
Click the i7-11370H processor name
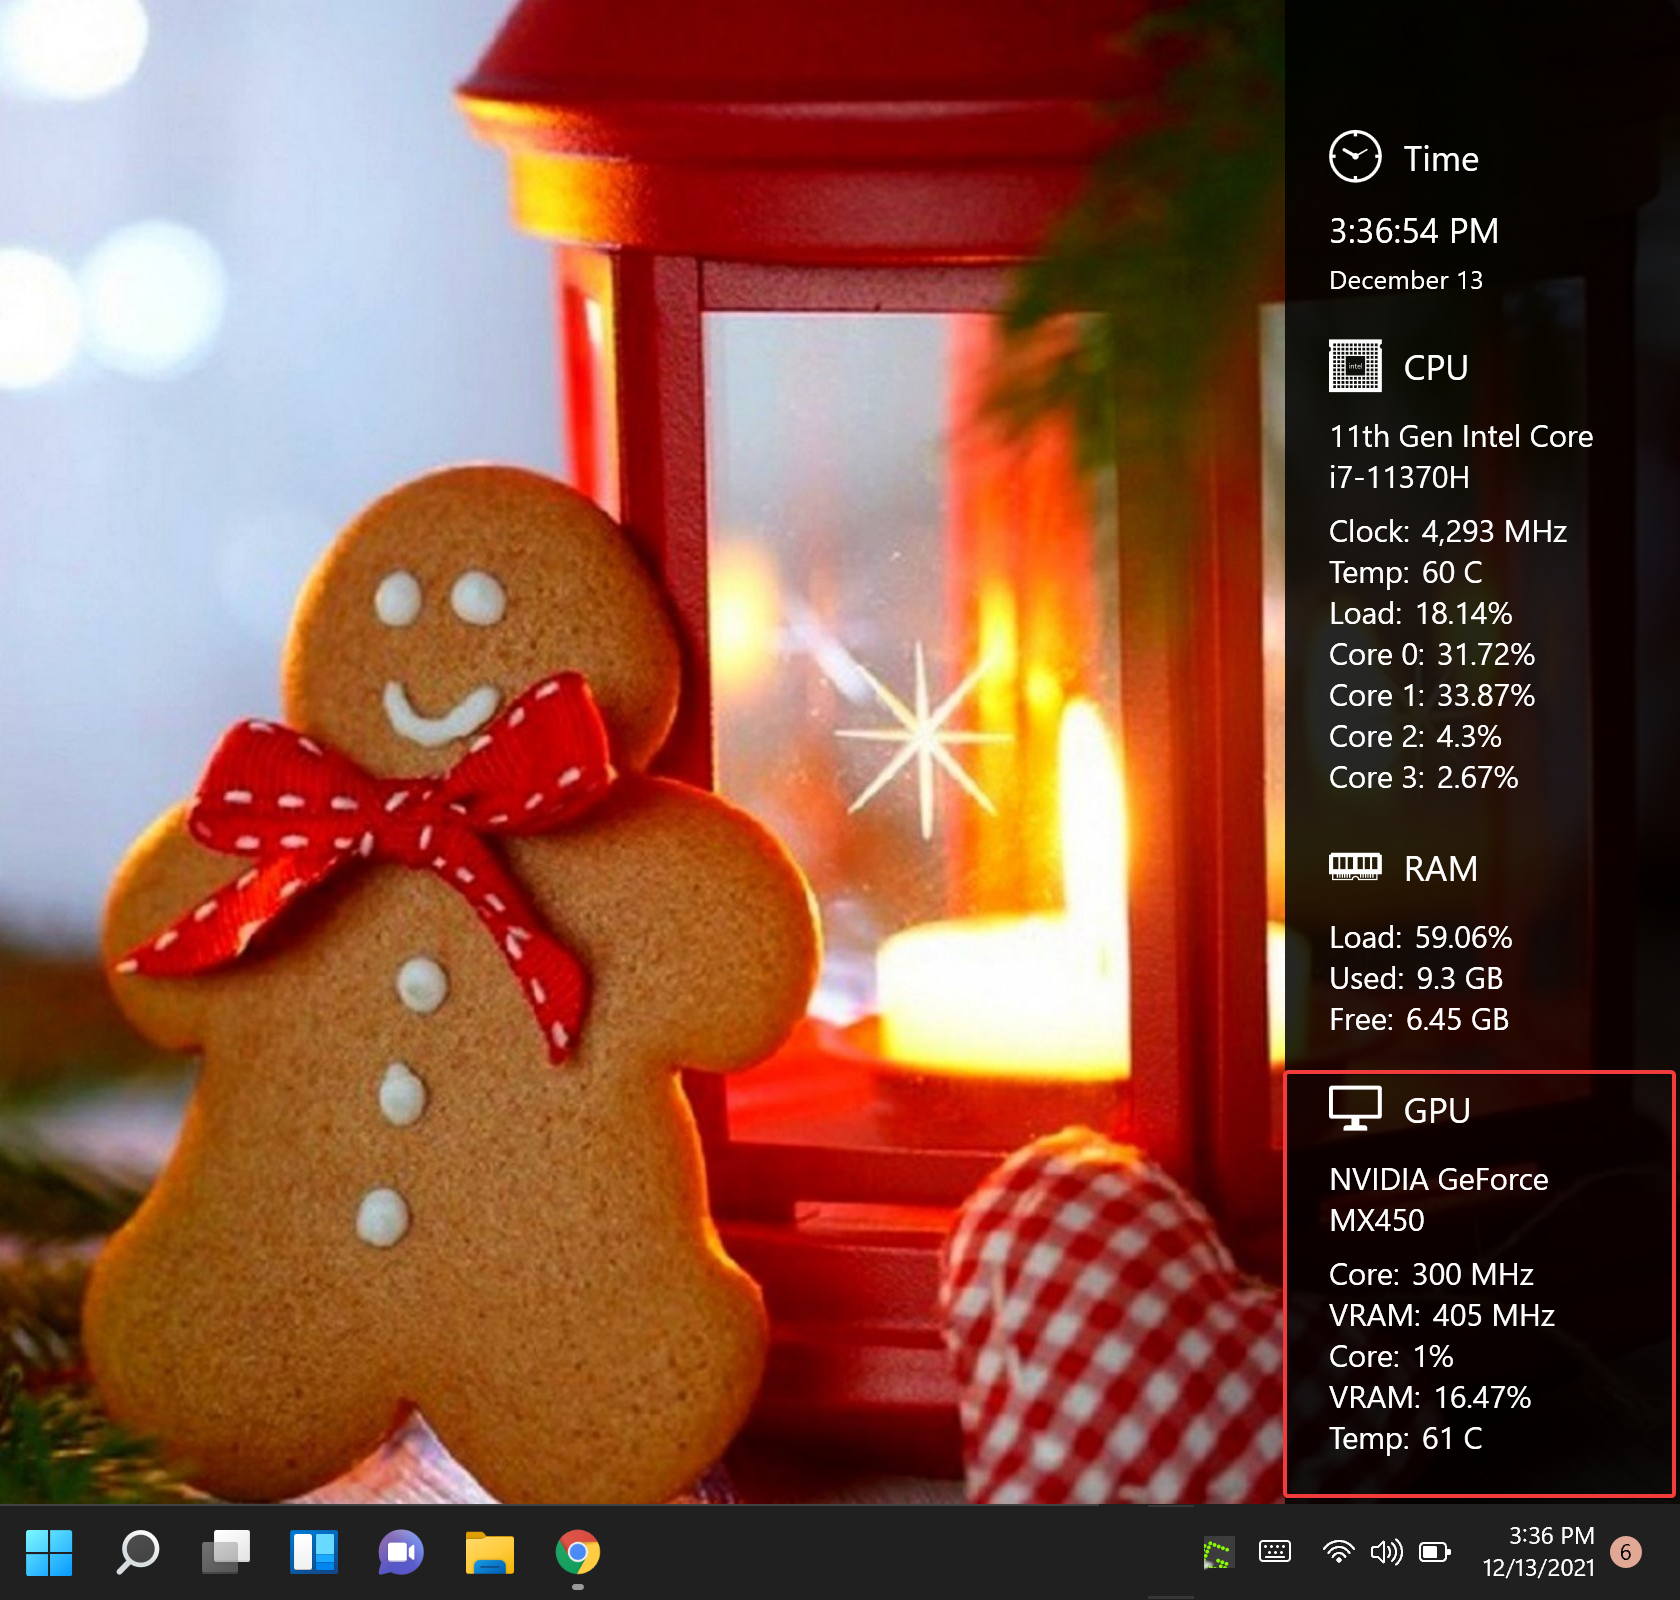point(1399,478)
